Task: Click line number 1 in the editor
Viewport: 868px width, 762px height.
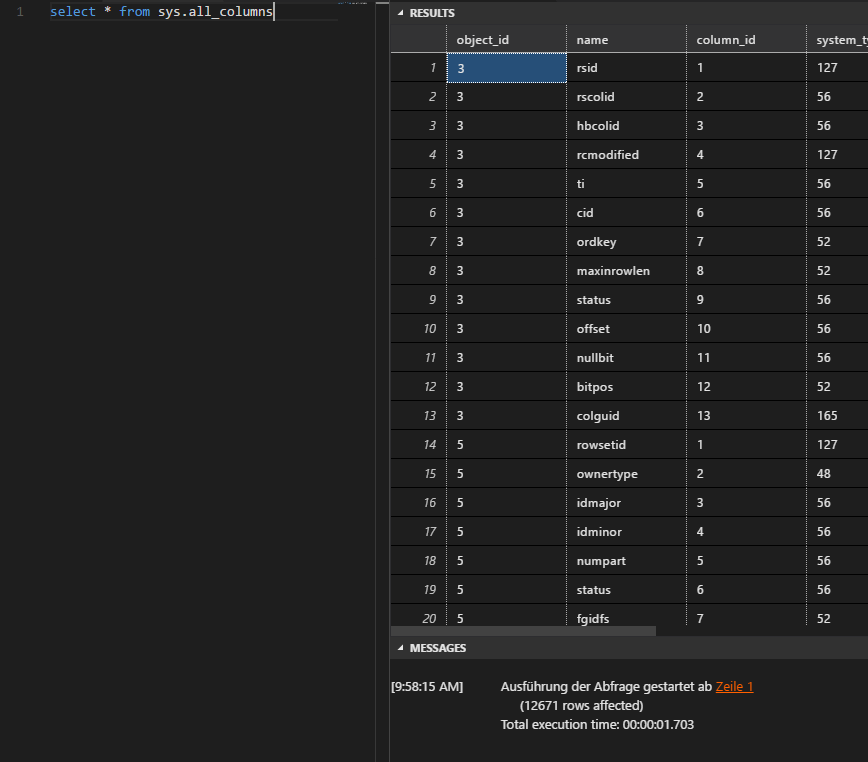Action: 21,12
